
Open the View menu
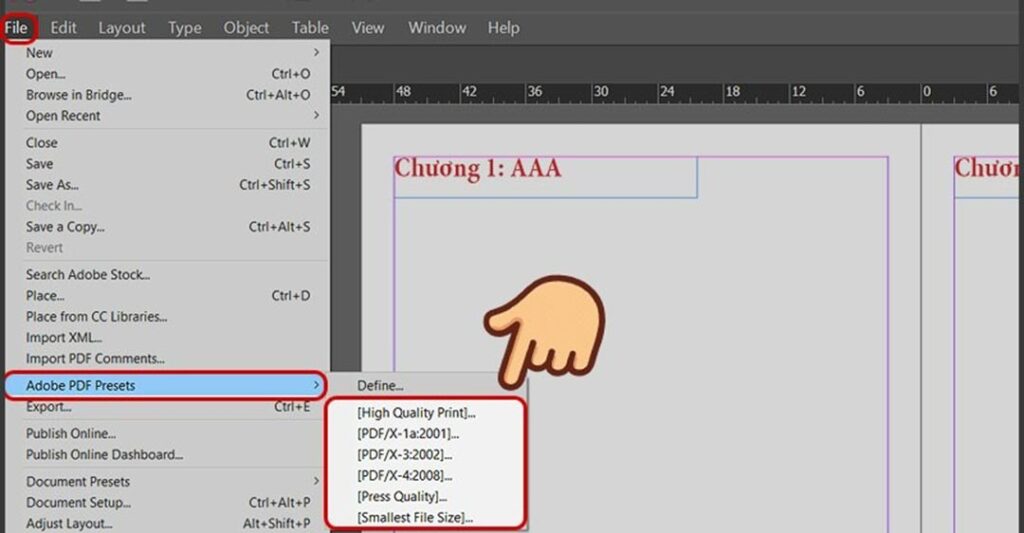368,28
